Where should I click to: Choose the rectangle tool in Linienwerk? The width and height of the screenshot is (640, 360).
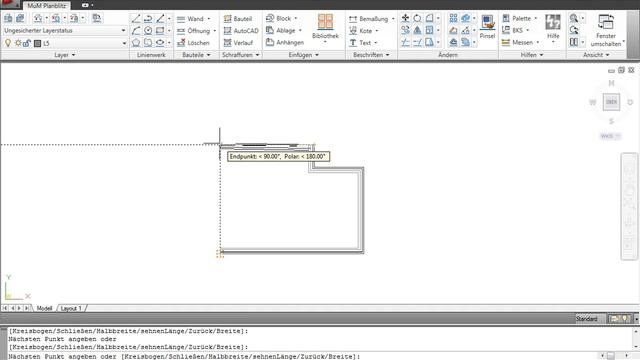tap(160, 31)
